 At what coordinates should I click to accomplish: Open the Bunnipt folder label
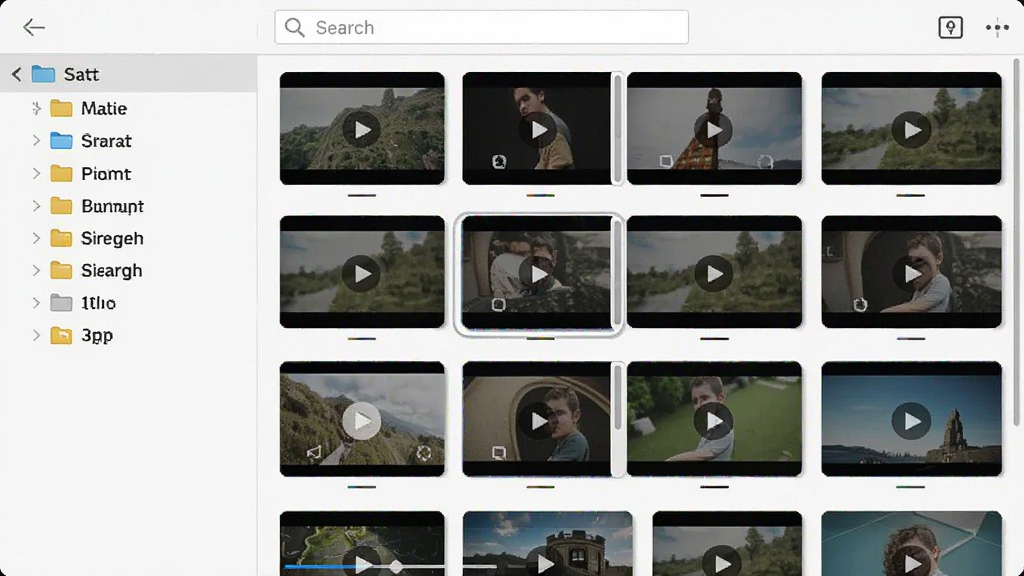coord(112,206)
